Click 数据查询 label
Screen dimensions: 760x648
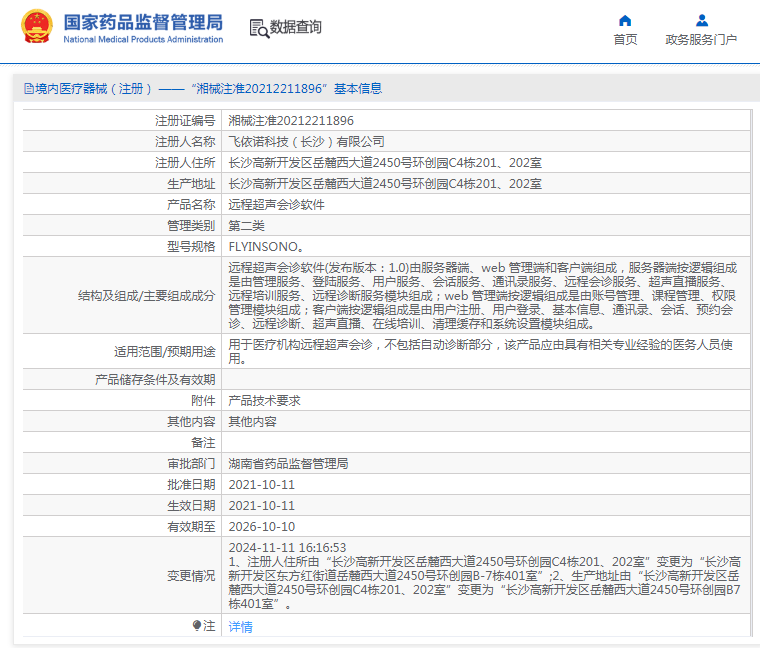pyautogui.click(x=295, y=27)
